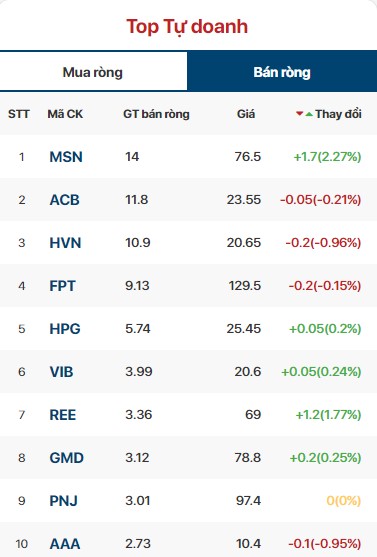This screenshot has height=557, width=377.
Task: Click the HPG ticker link
Action: (65, 329)
